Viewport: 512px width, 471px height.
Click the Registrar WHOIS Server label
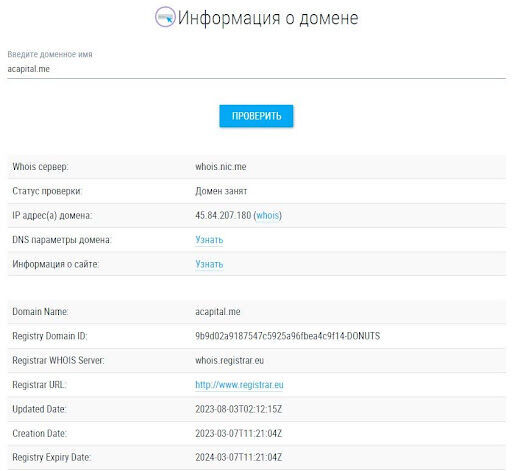[x=58, y=360]
